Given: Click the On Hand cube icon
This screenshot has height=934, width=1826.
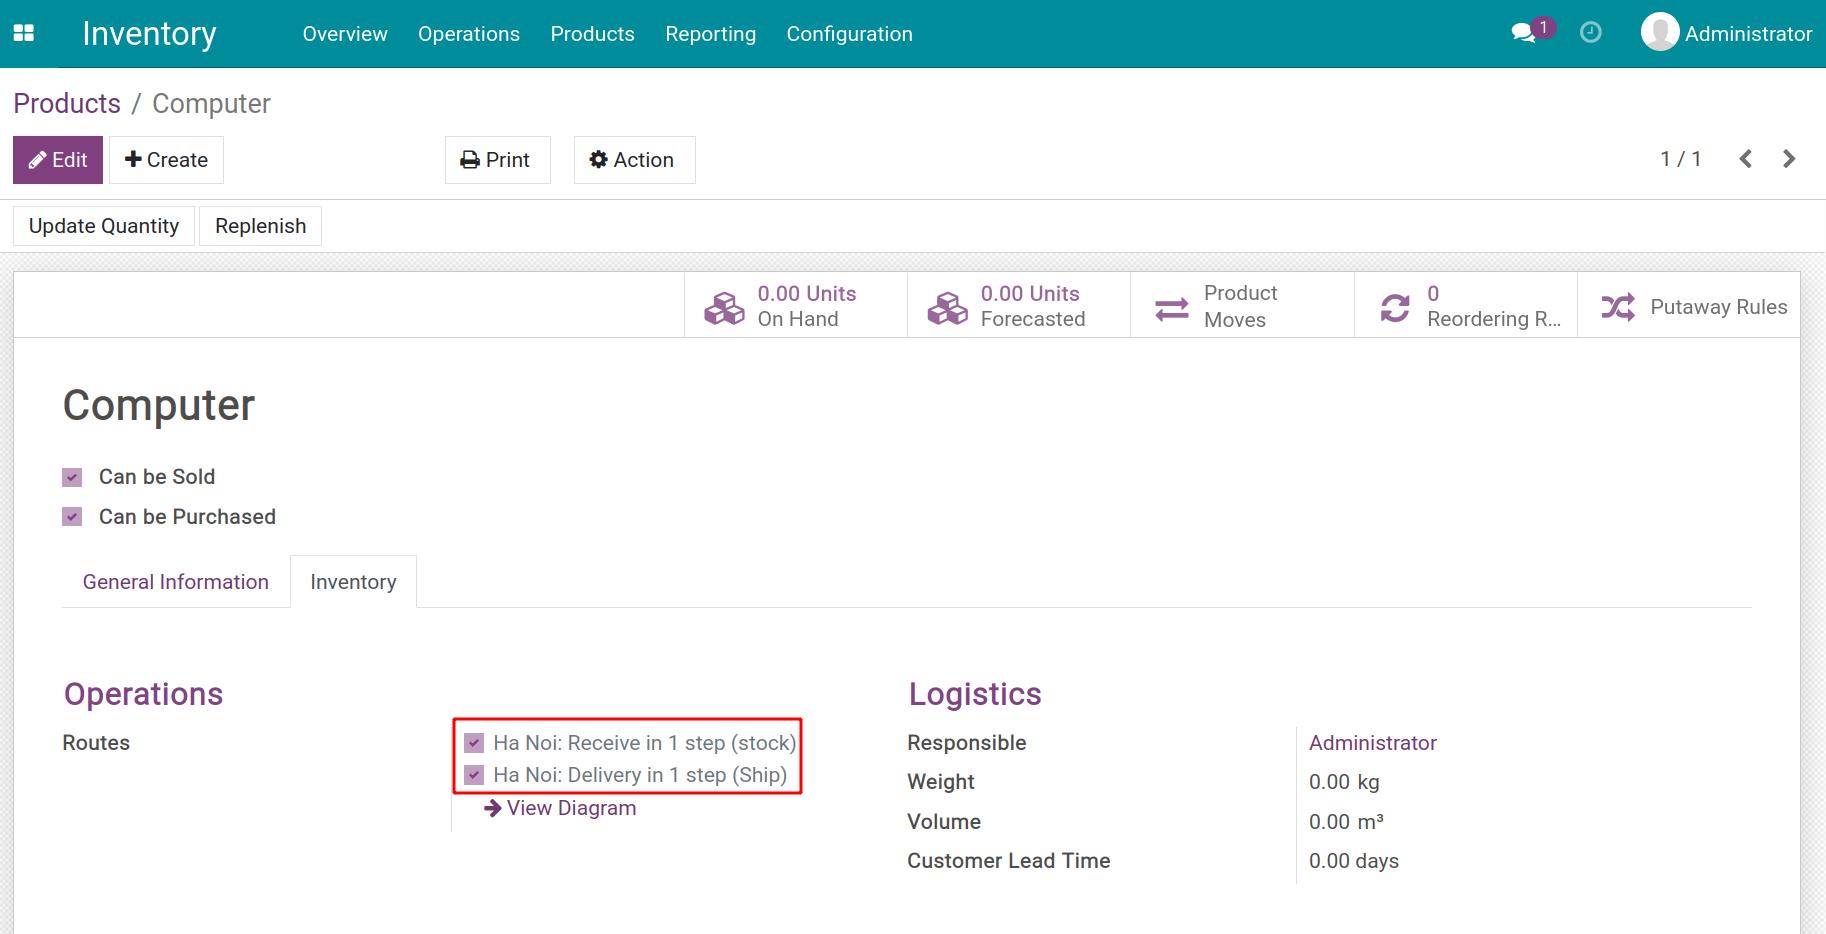Looking at the screenshot, I should (723, 305).
